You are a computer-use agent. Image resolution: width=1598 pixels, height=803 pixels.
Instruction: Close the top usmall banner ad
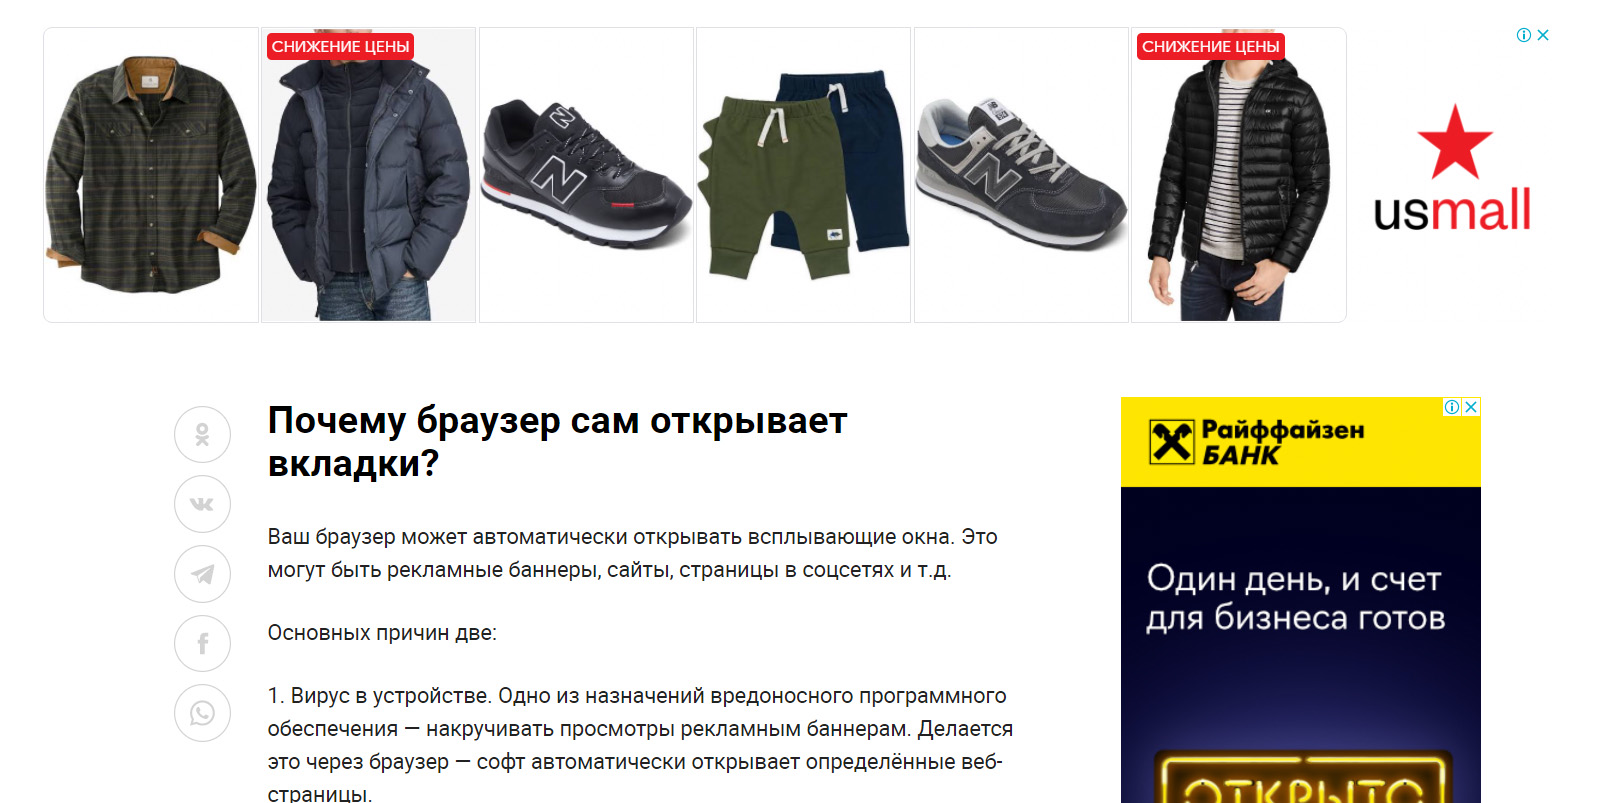coord(1543,35)
